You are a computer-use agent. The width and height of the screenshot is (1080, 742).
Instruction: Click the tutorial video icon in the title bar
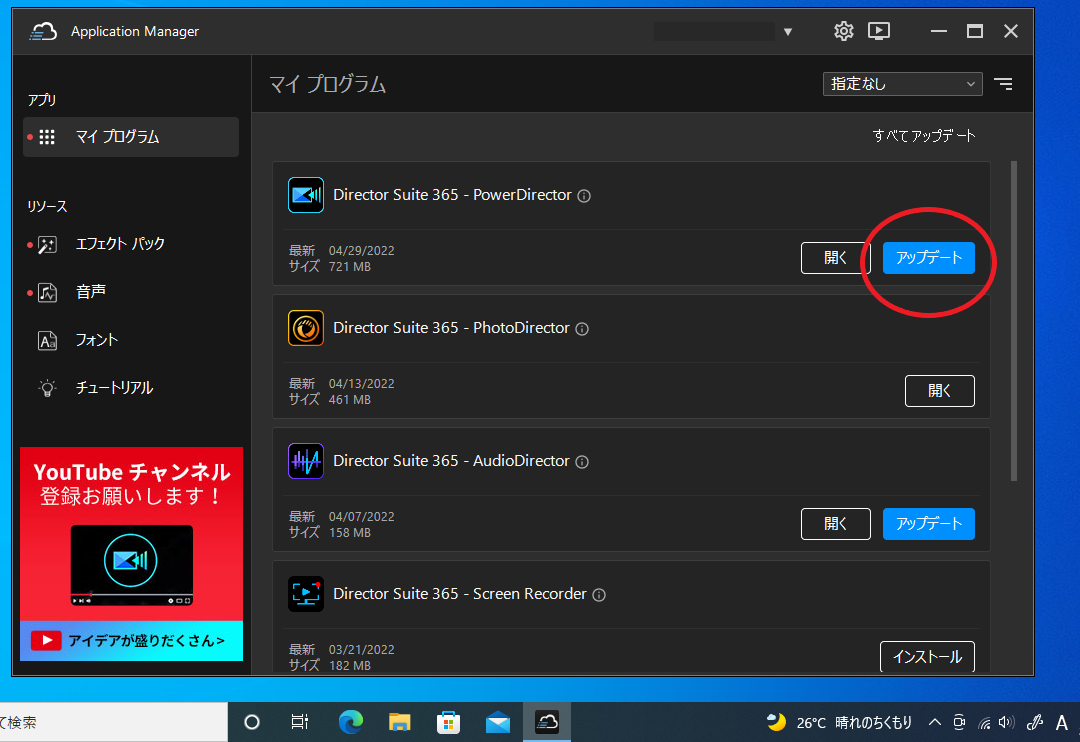pyautogui.click(x=879, y=31)
